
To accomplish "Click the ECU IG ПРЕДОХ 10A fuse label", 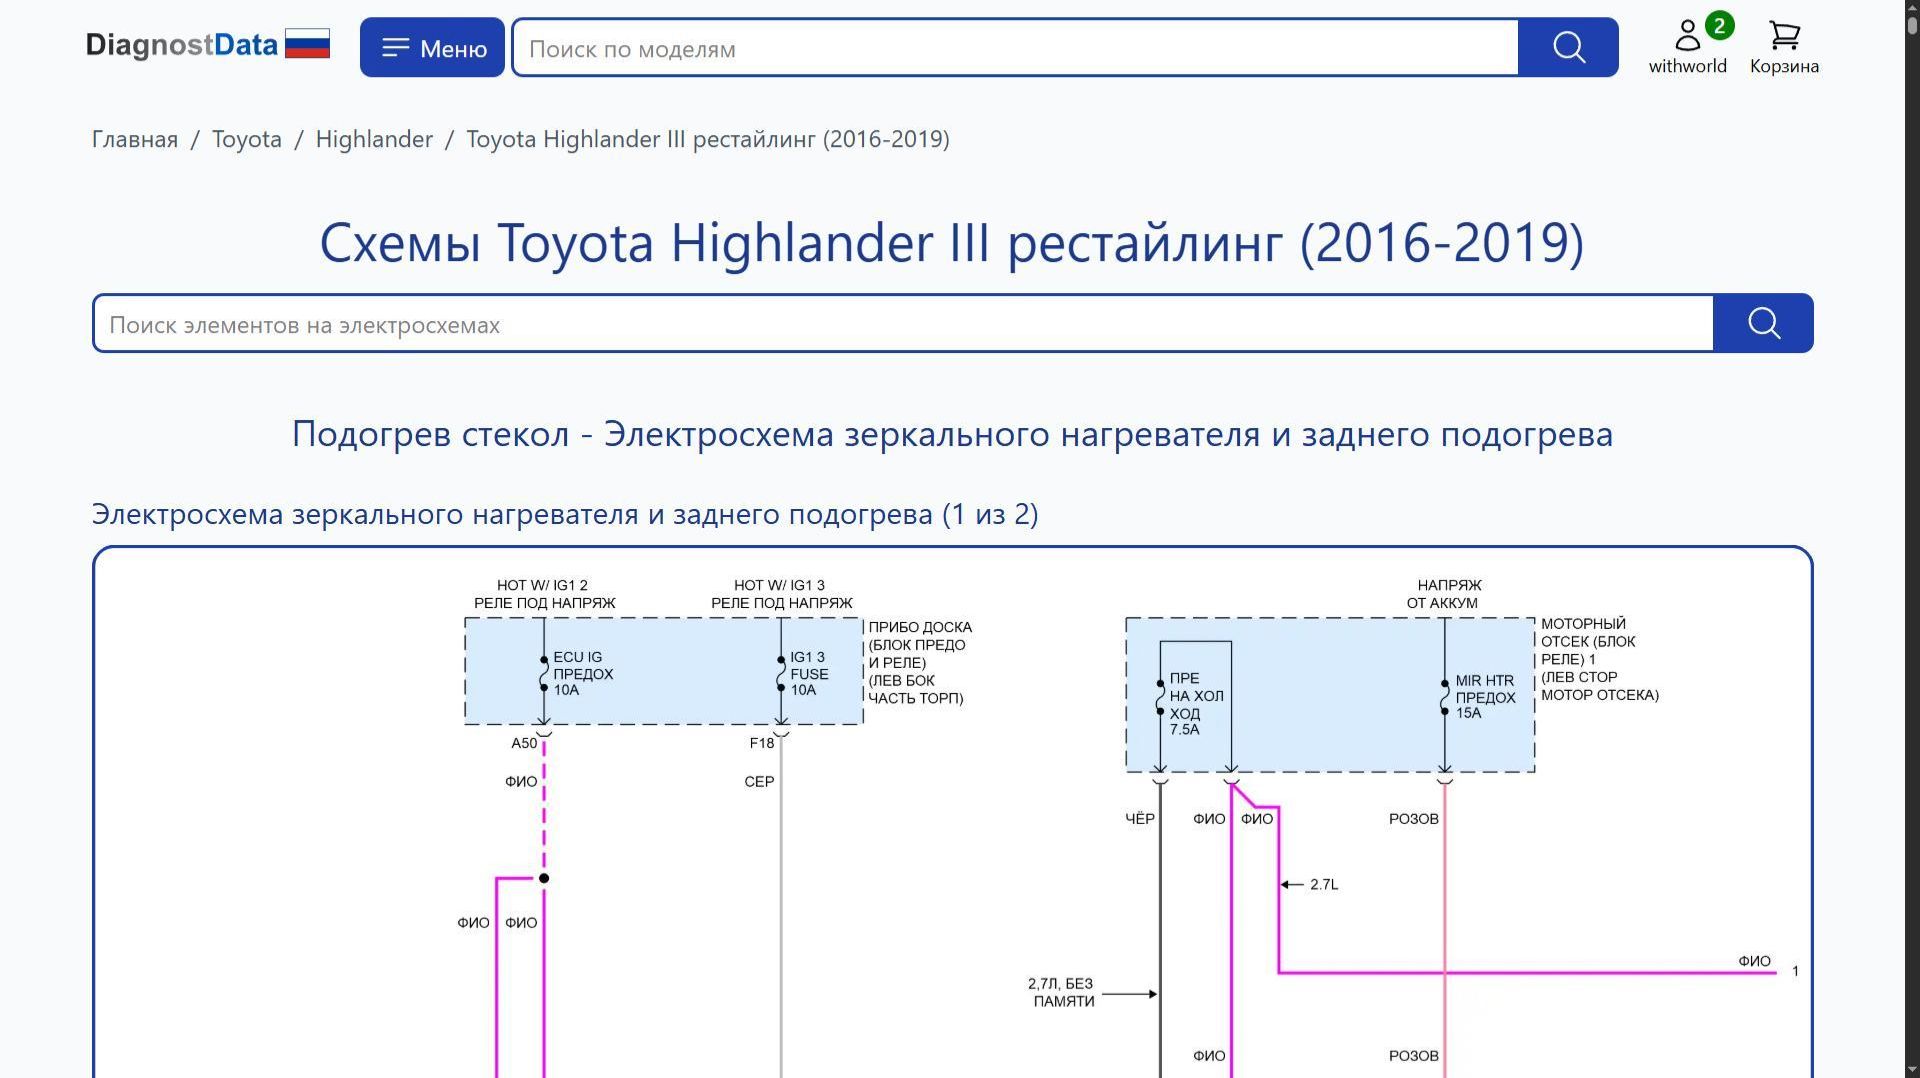I will pos(583,673).
